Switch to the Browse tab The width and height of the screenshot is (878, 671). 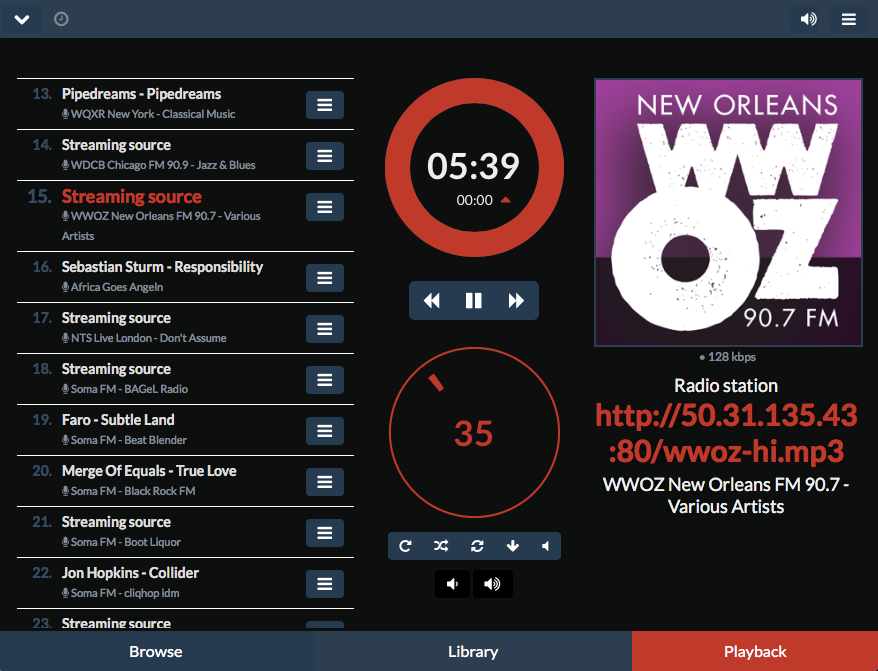point(156,651)
